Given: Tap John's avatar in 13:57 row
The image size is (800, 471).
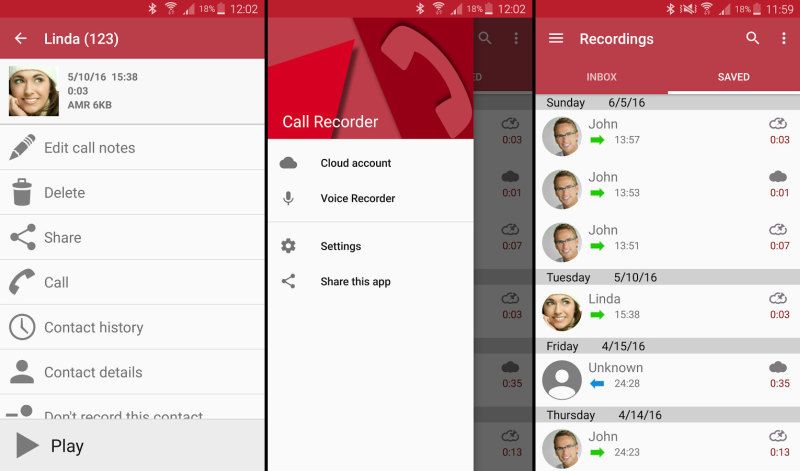Looking at the screenshot, I should point(562,136).
